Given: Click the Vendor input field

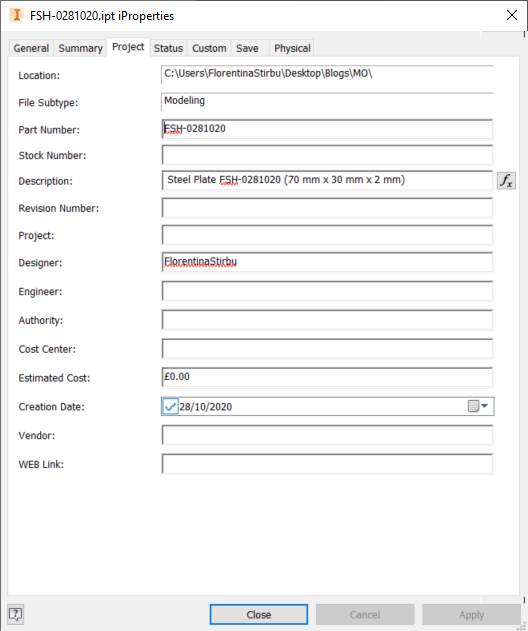Looking at the screenshot, I should pos(327,435).
